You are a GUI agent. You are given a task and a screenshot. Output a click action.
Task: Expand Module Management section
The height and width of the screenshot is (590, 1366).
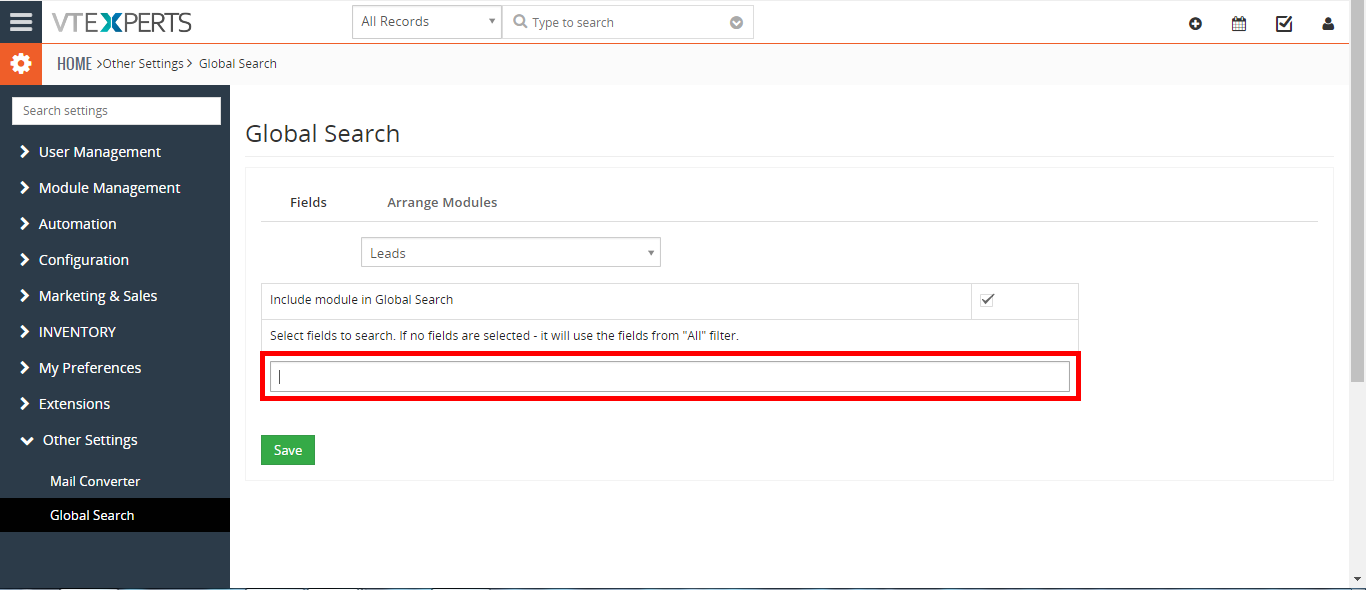pos(100,188)
